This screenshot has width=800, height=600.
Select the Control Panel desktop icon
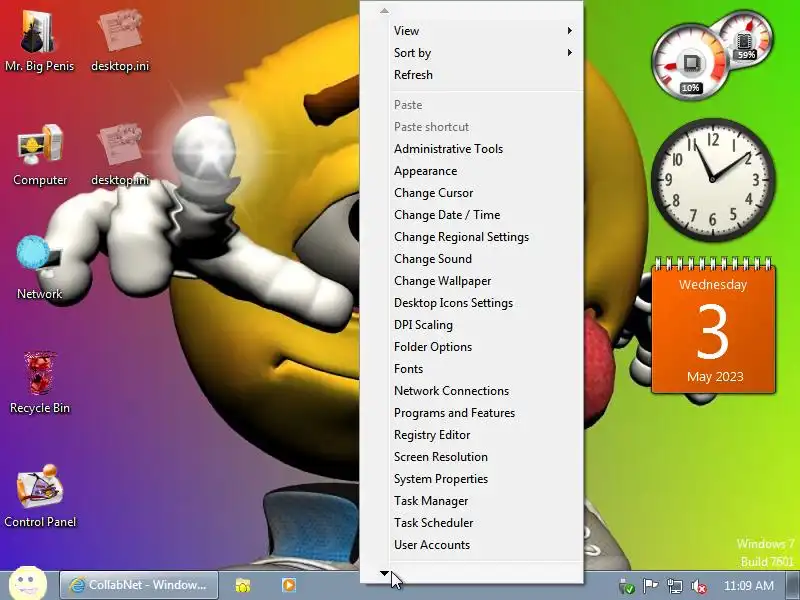(40, 495)
